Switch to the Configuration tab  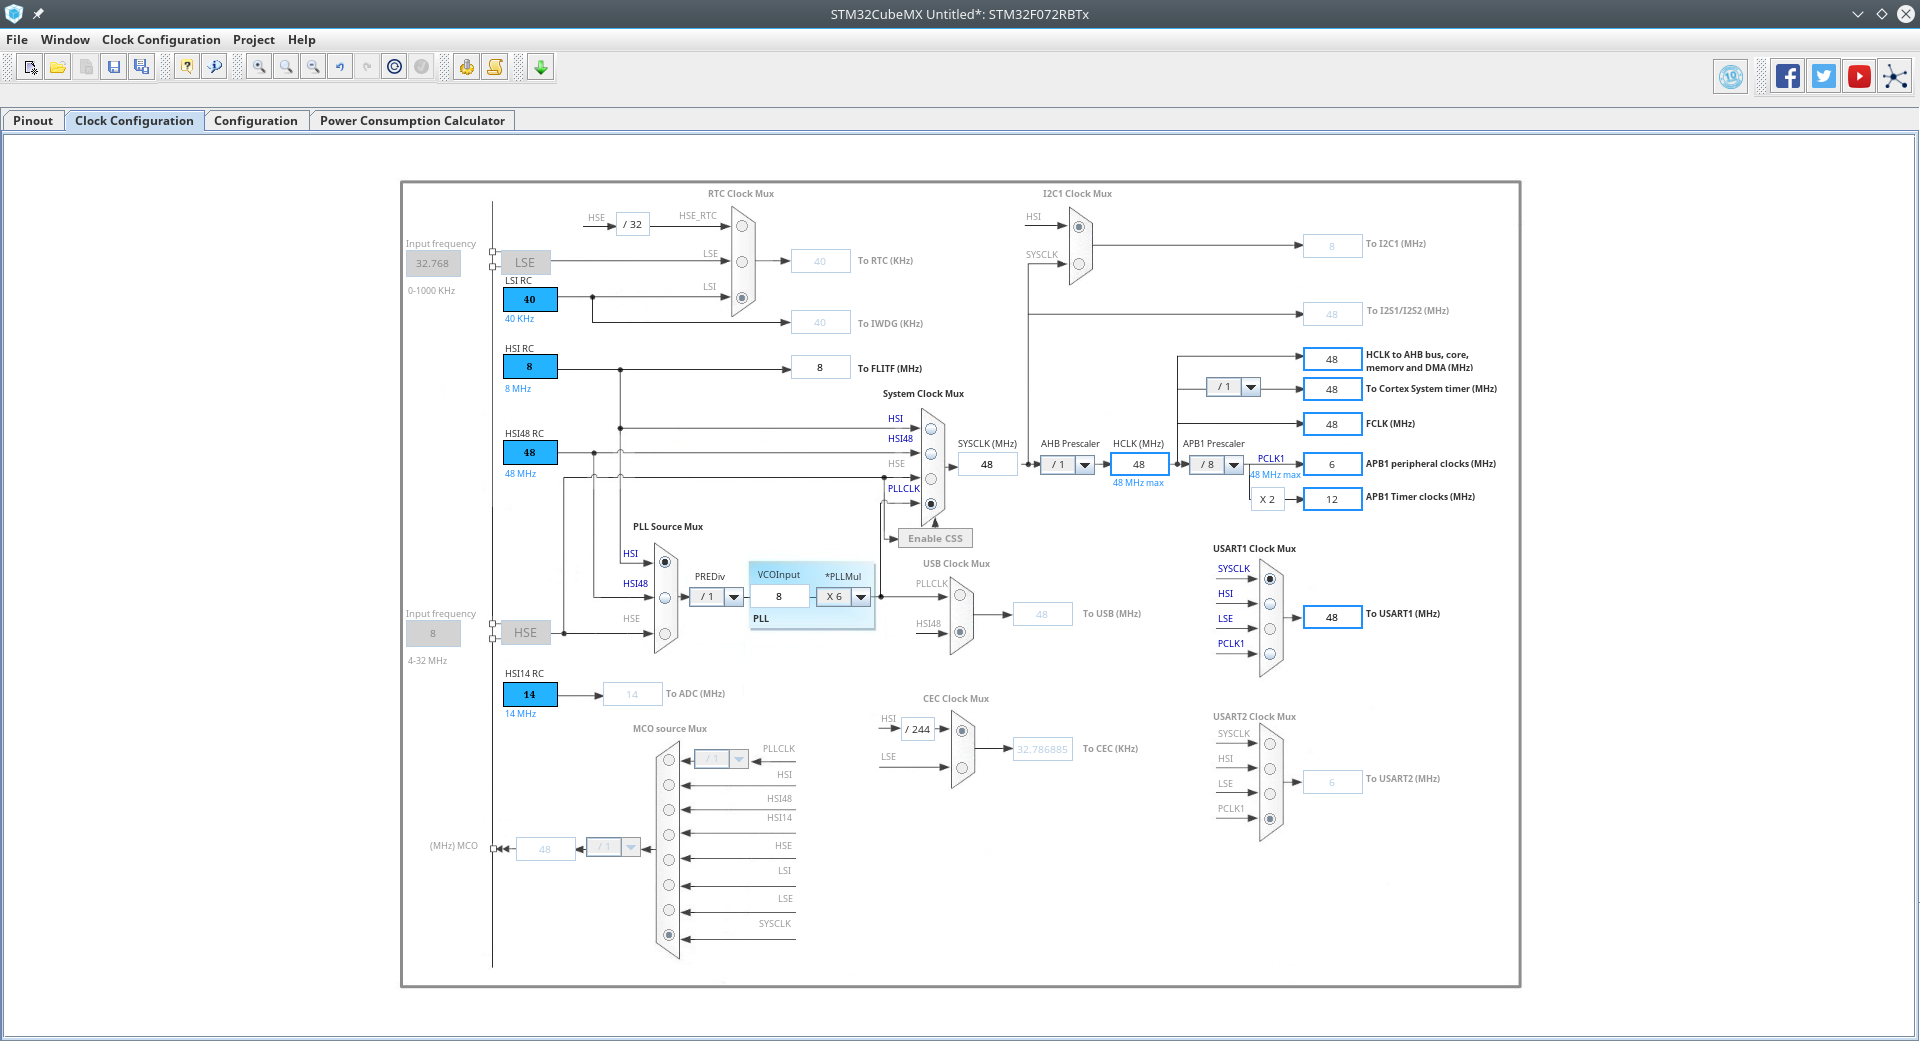click(x=256, y=121)
